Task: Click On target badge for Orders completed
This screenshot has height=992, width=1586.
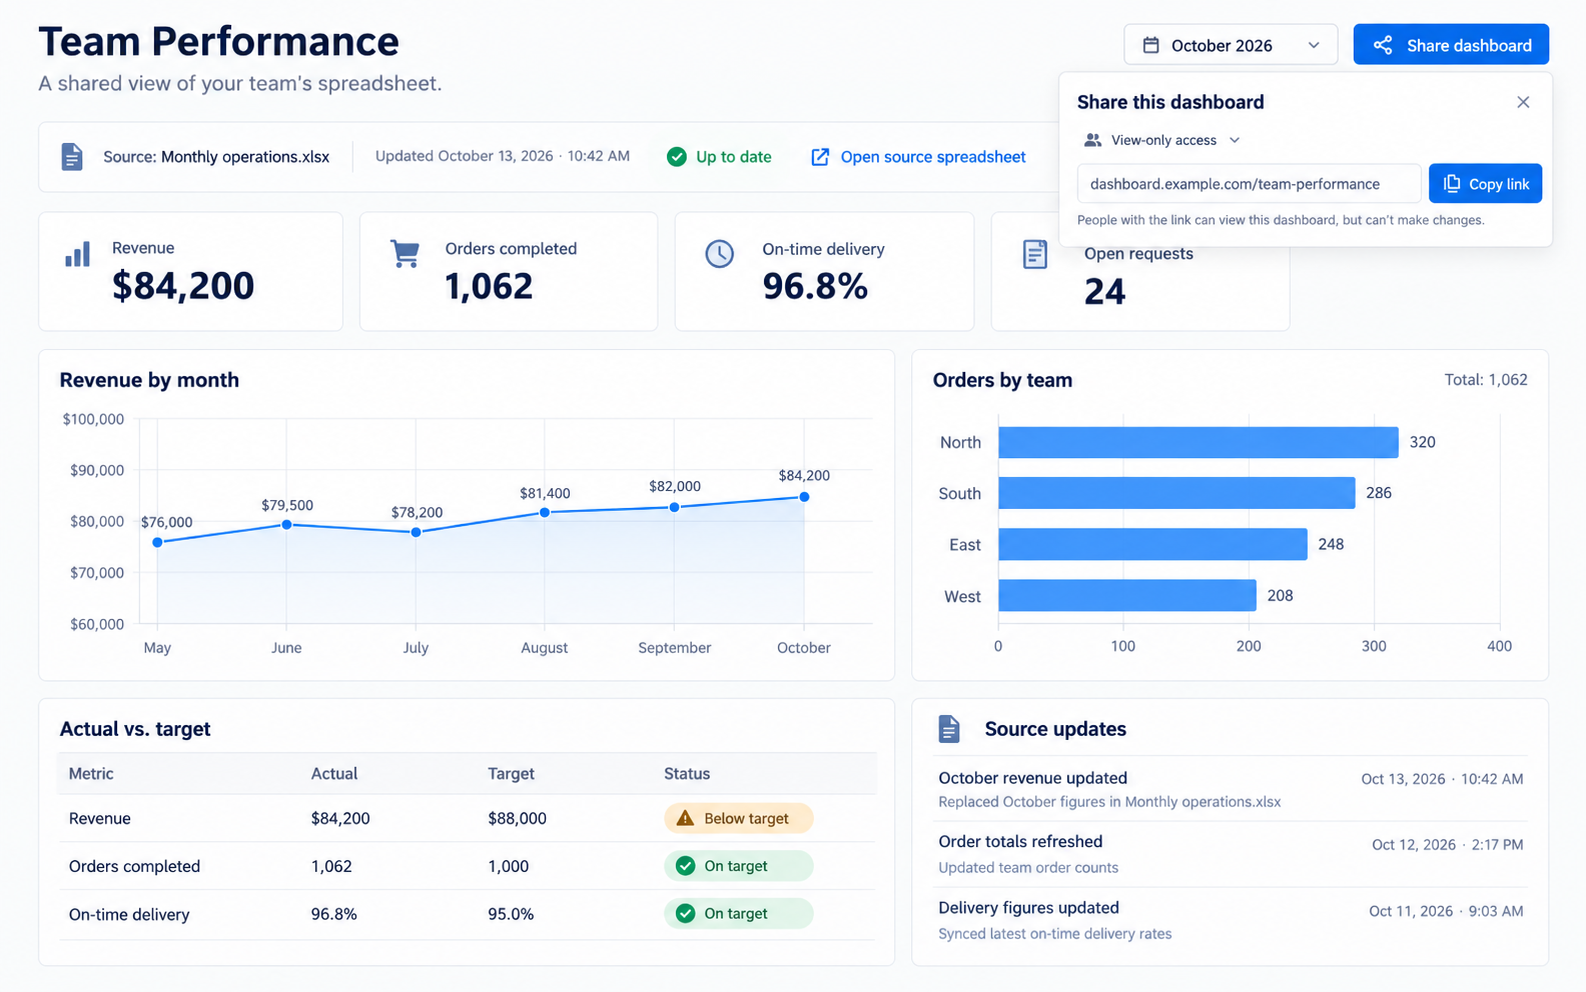Action: [738, 866]
